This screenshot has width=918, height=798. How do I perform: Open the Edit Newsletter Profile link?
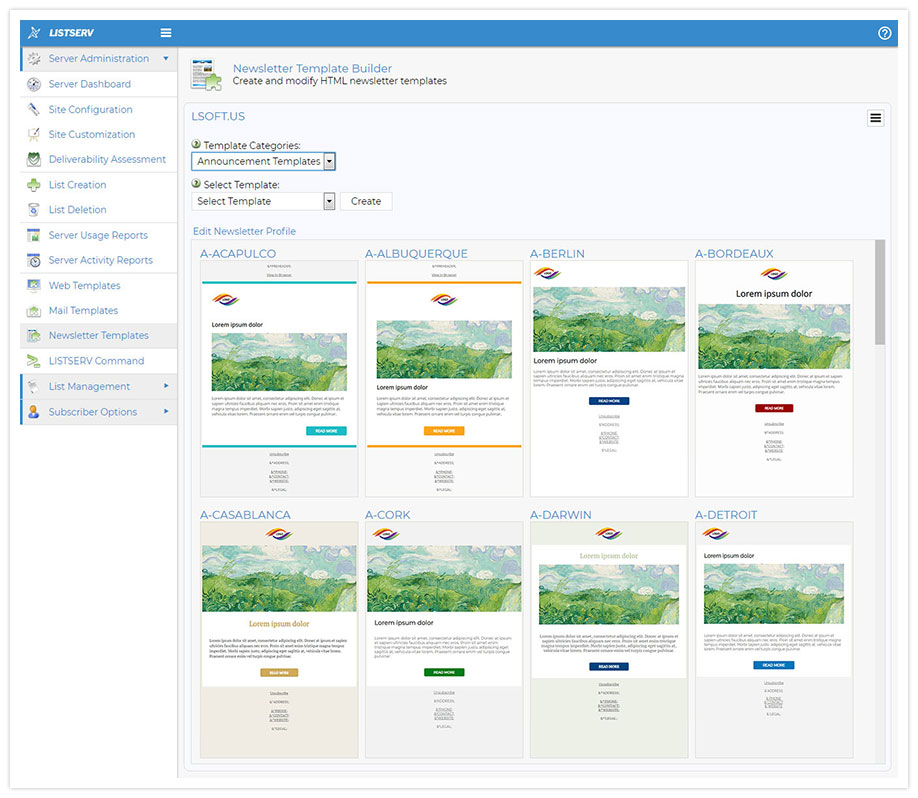click(244, 231)
